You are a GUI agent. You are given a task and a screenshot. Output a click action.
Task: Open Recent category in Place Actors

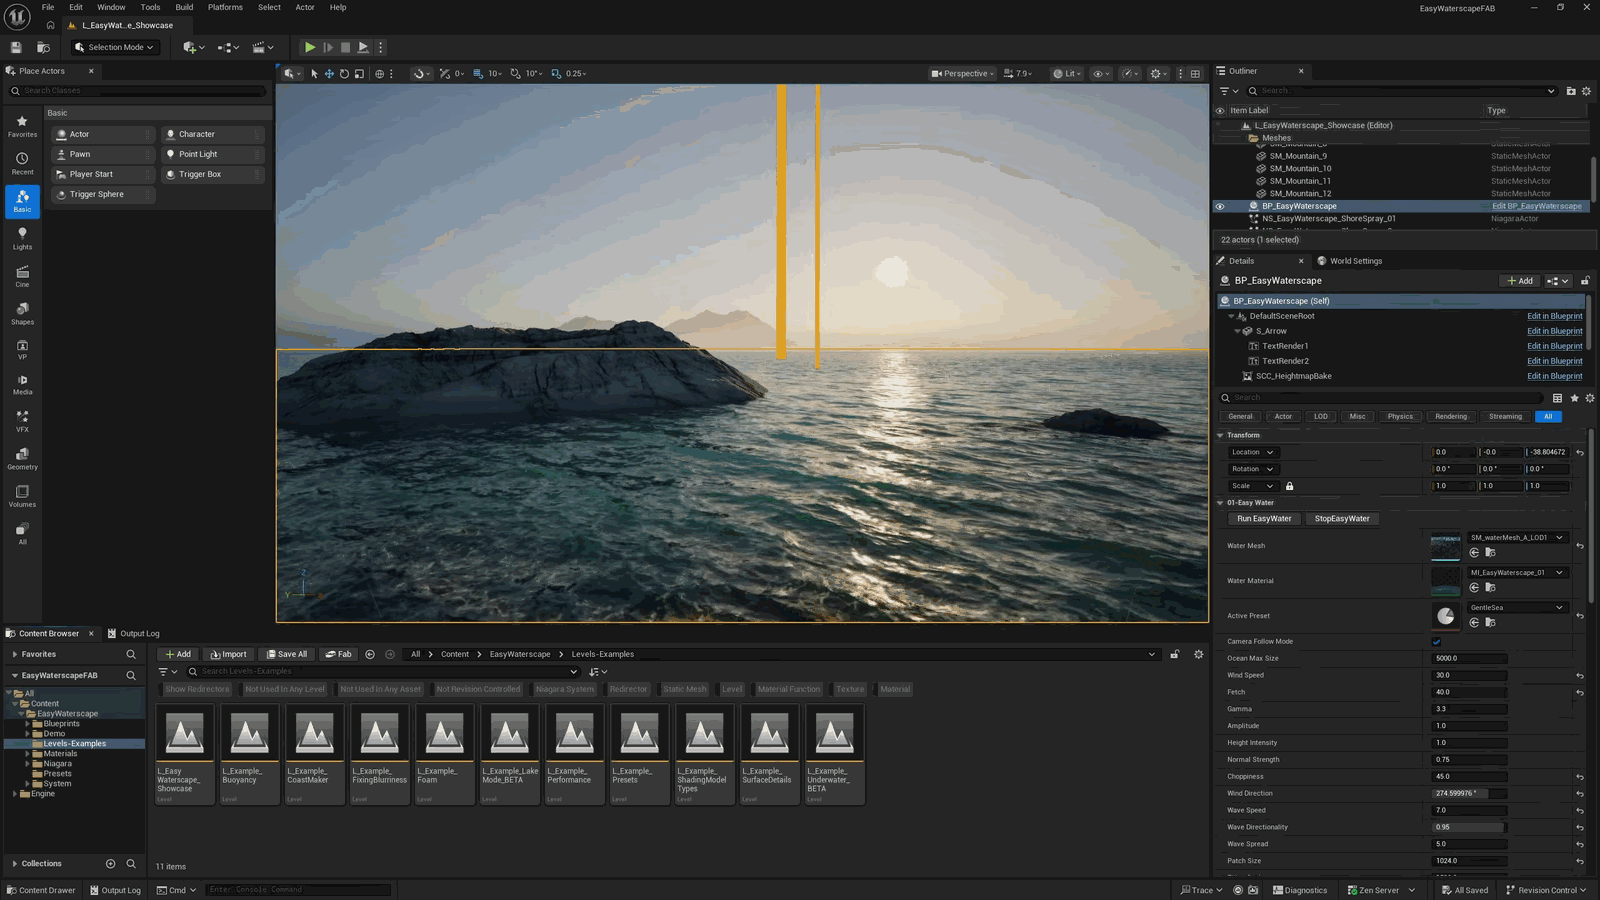(x=22, y=164)
